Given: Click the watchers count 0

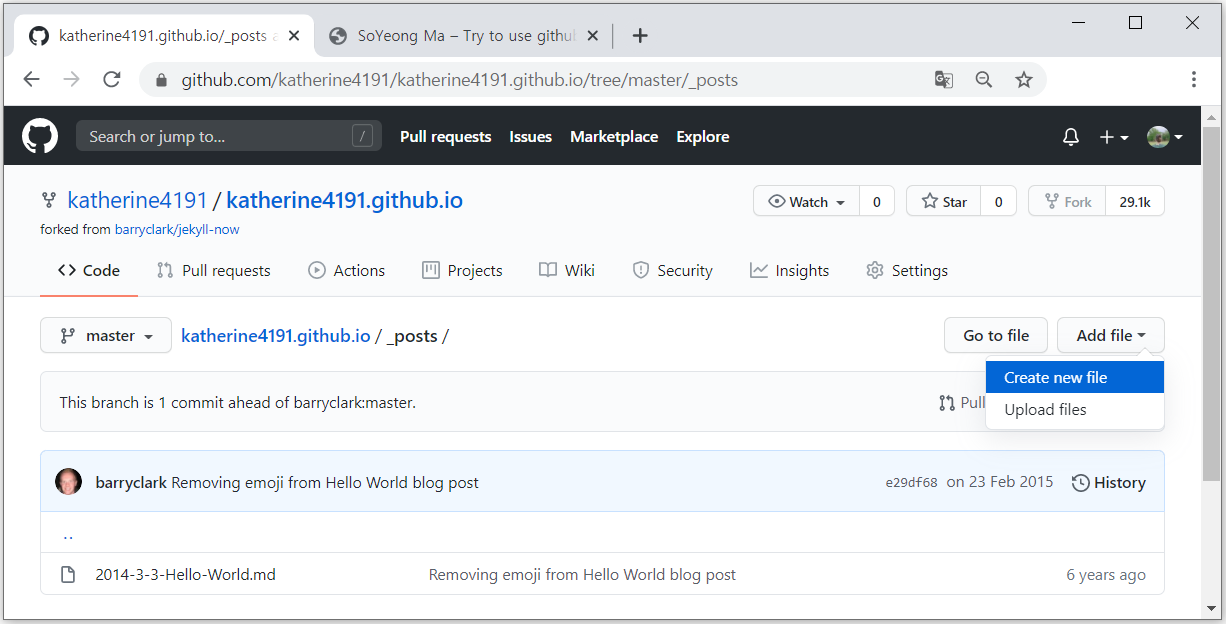Looking at the screenshot, I should [x=877, y=202].
